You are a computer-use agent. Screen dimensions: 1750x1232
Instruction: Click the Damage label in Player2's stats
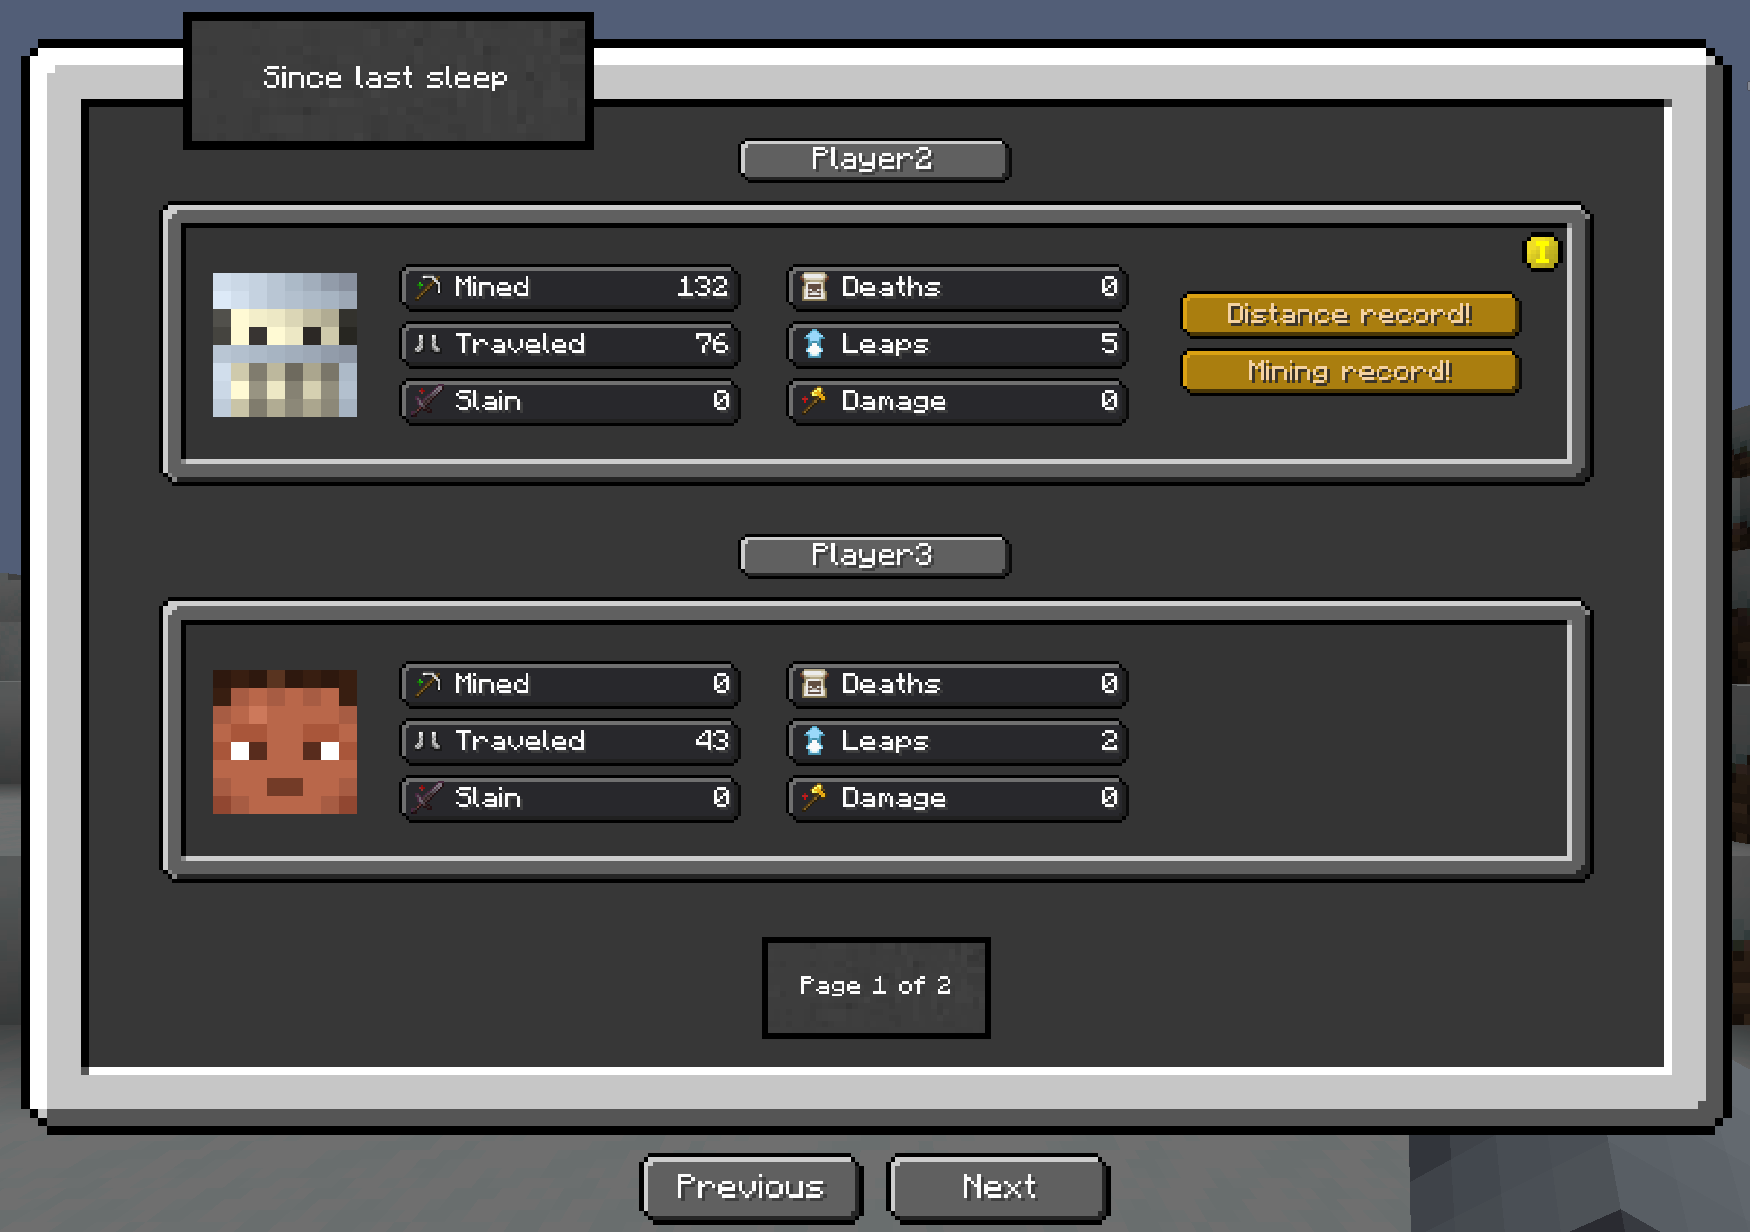click(894, 402)
